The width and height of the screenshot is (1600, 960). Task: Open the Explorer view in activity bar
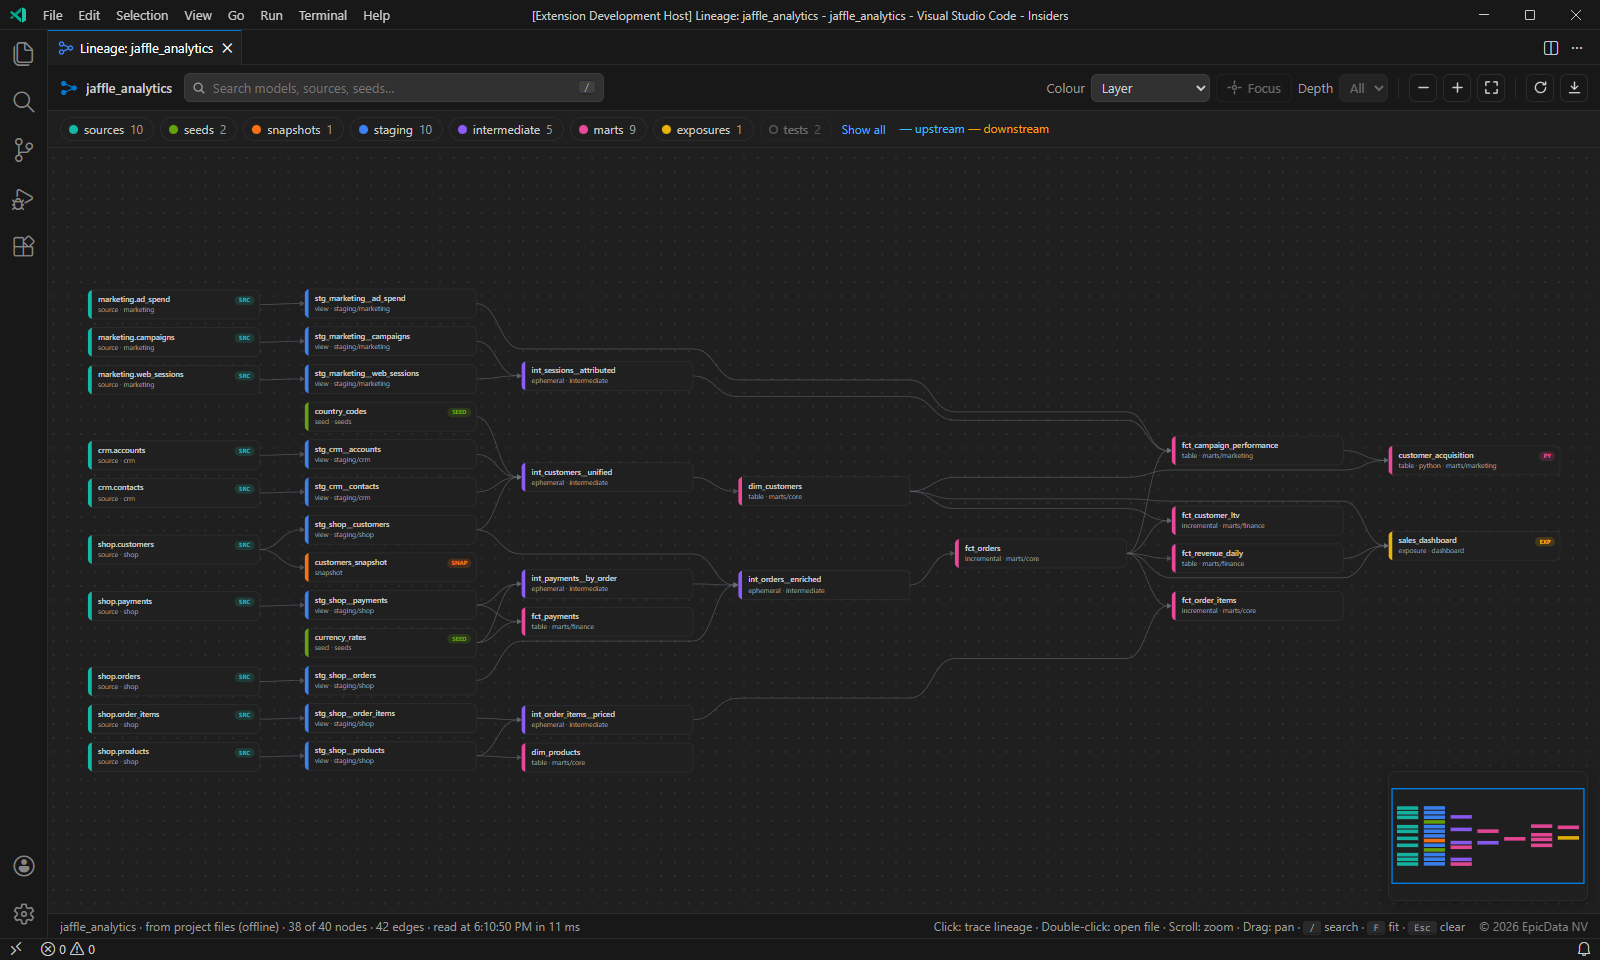(x=23, y=53)
